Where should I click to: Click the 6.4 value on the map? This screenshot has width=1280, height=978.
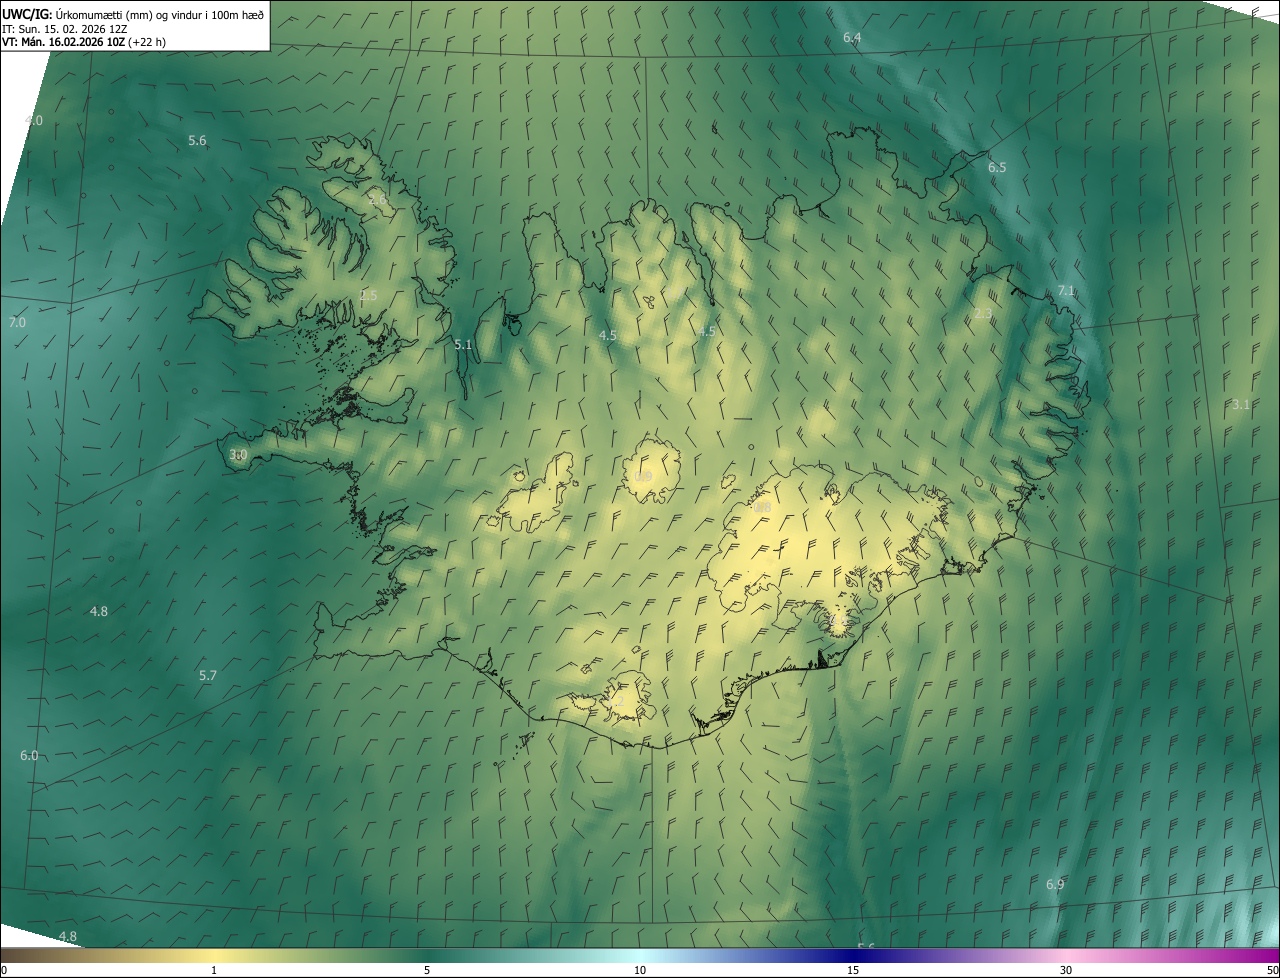tap(852, 38)
